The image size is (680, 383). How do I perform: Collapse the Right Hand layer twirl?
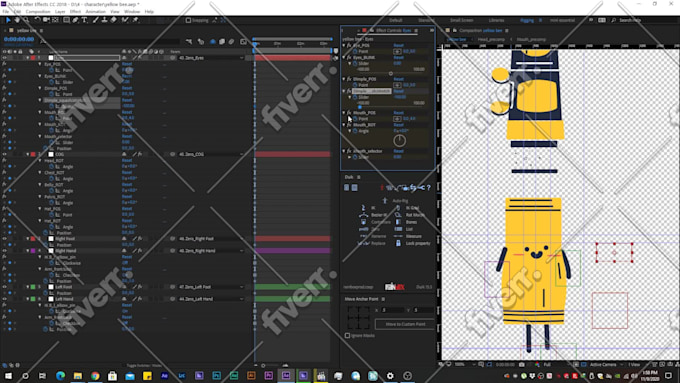pyautogui.click(x=28, y=251)
